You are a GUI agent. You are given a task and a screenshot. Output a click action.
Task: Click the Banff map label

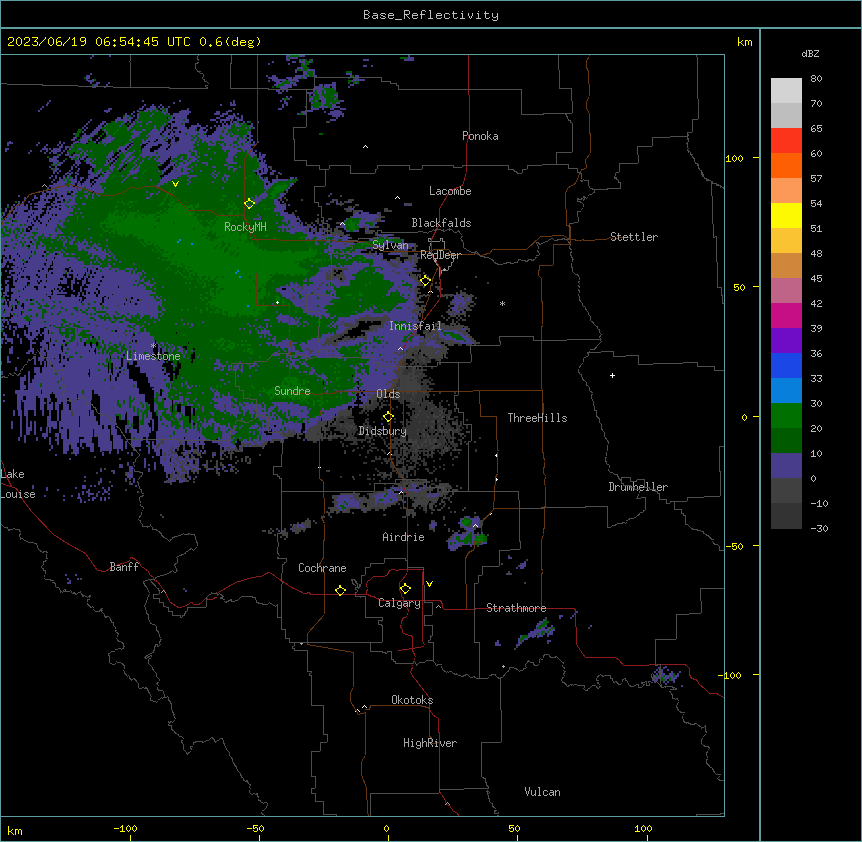124,567
